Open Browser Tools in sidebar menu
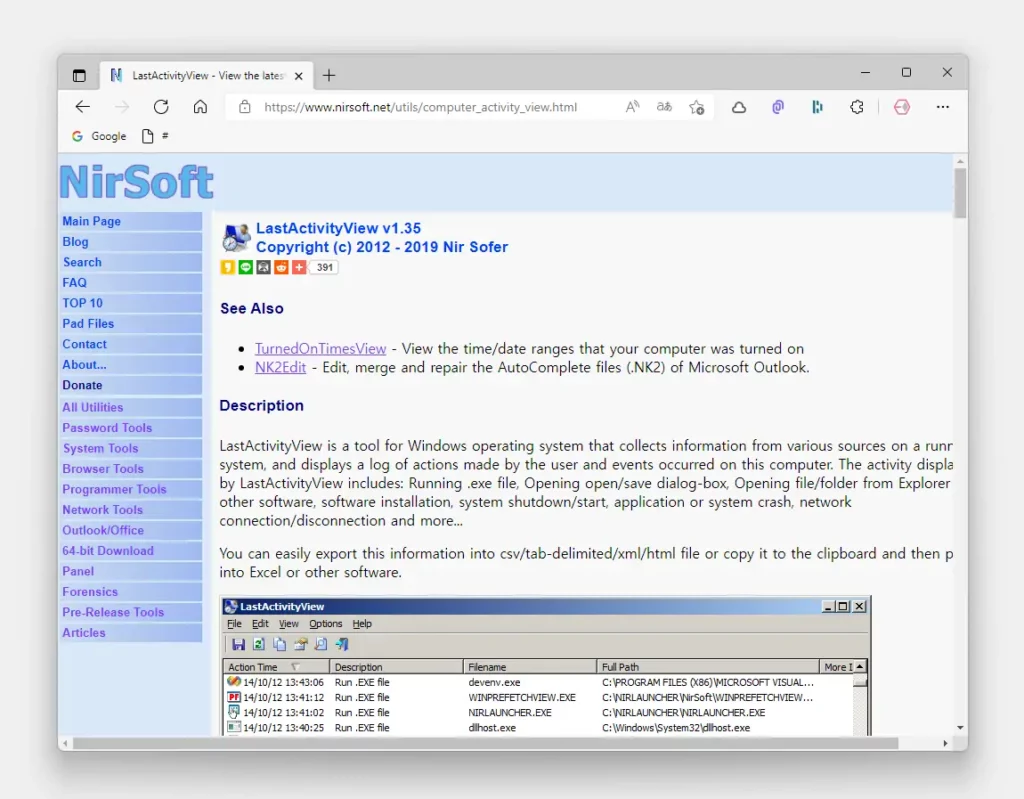Image resolution: width=1024 pixels, height=799 pixels. coord(103,469)
